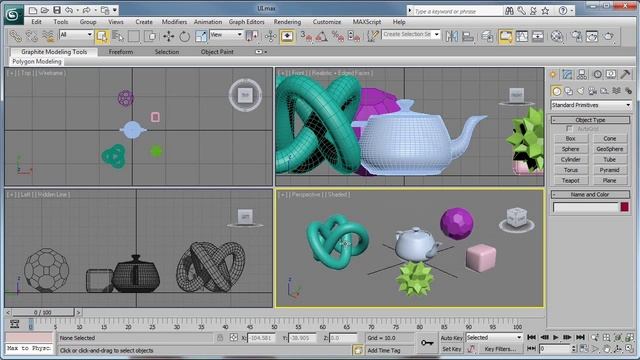Switch to the Hierarchy command panel
This screenshot has width=640, height=360.
tap(582, 74)
